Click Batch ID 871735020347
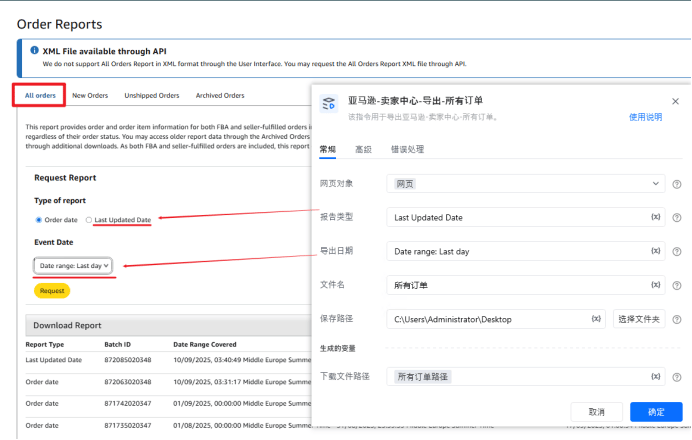This screenshot has height=440, width=692. click(128, 425)
